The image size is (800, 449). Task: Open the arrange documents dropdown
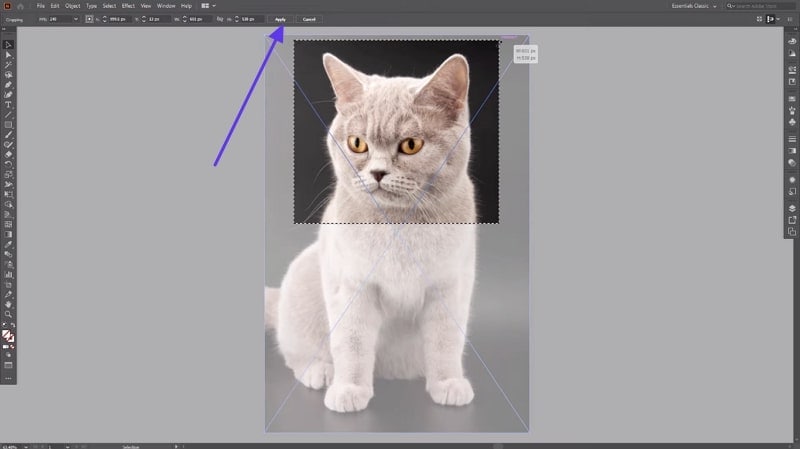[208, 6]
